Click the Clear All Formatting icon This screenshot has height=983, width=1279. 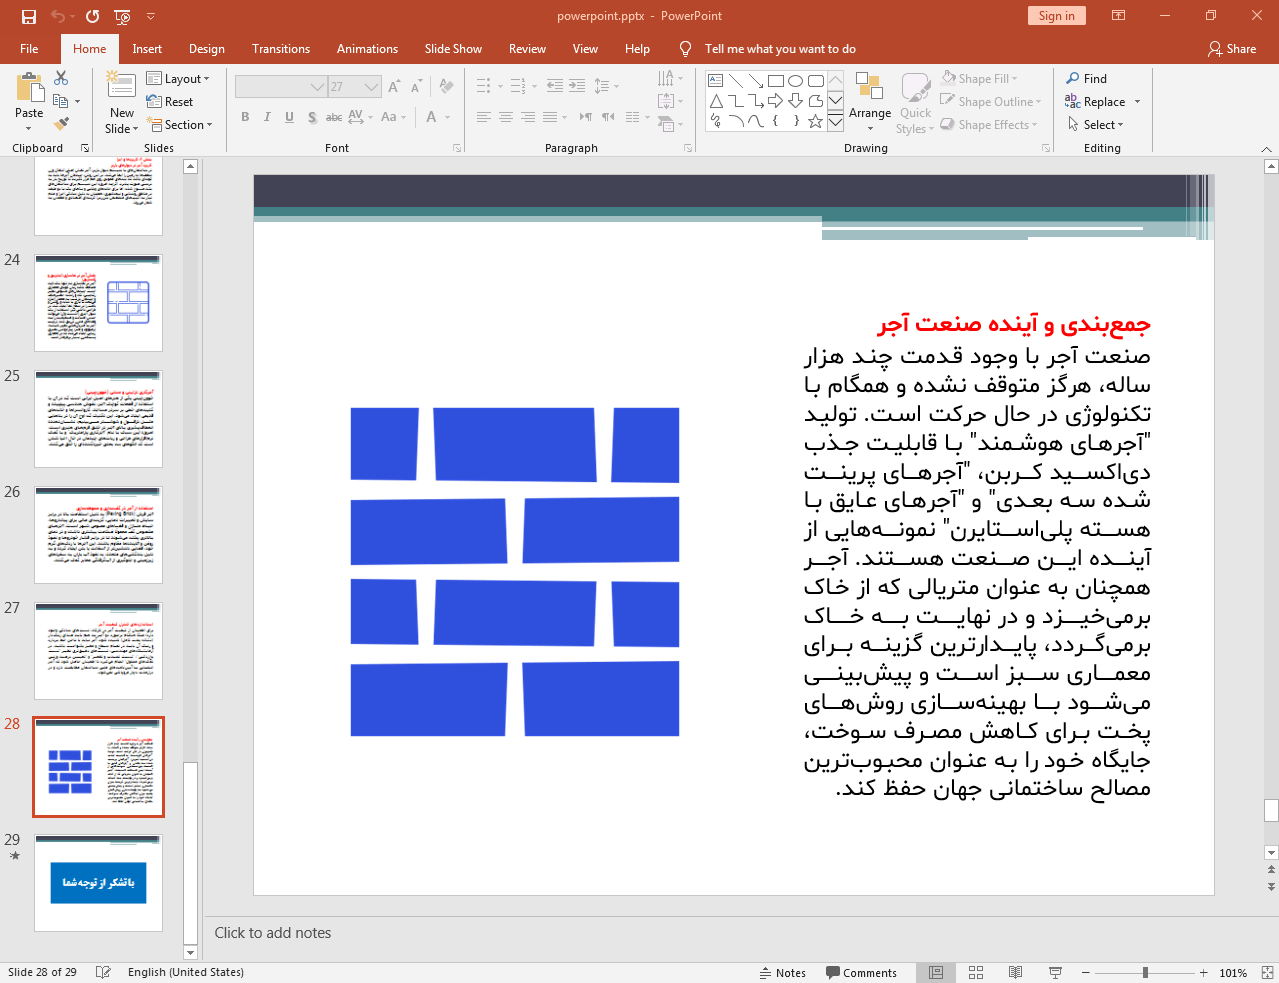pyautogui.click(x=447, y=87)
